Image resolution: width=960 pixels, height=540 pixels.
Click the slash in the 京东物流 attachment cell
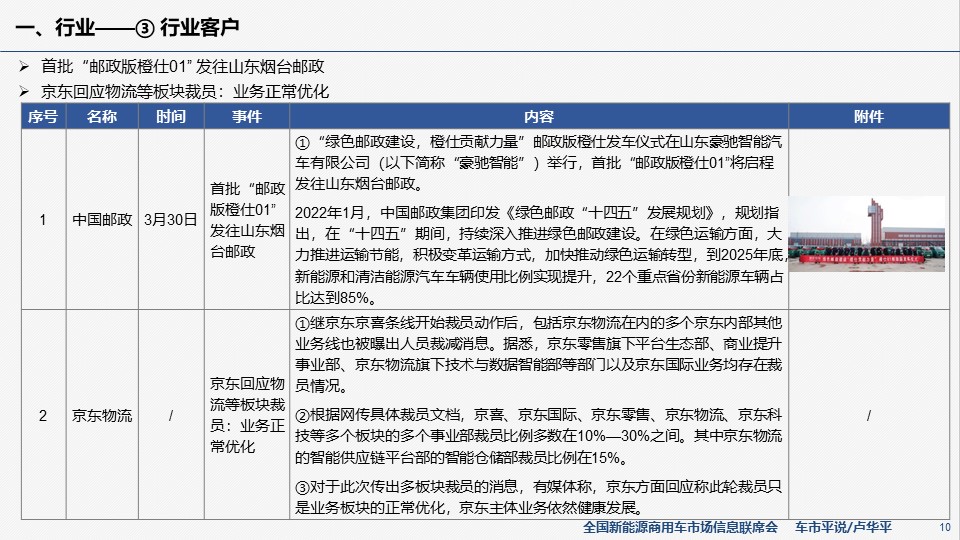tap(869, 416)
